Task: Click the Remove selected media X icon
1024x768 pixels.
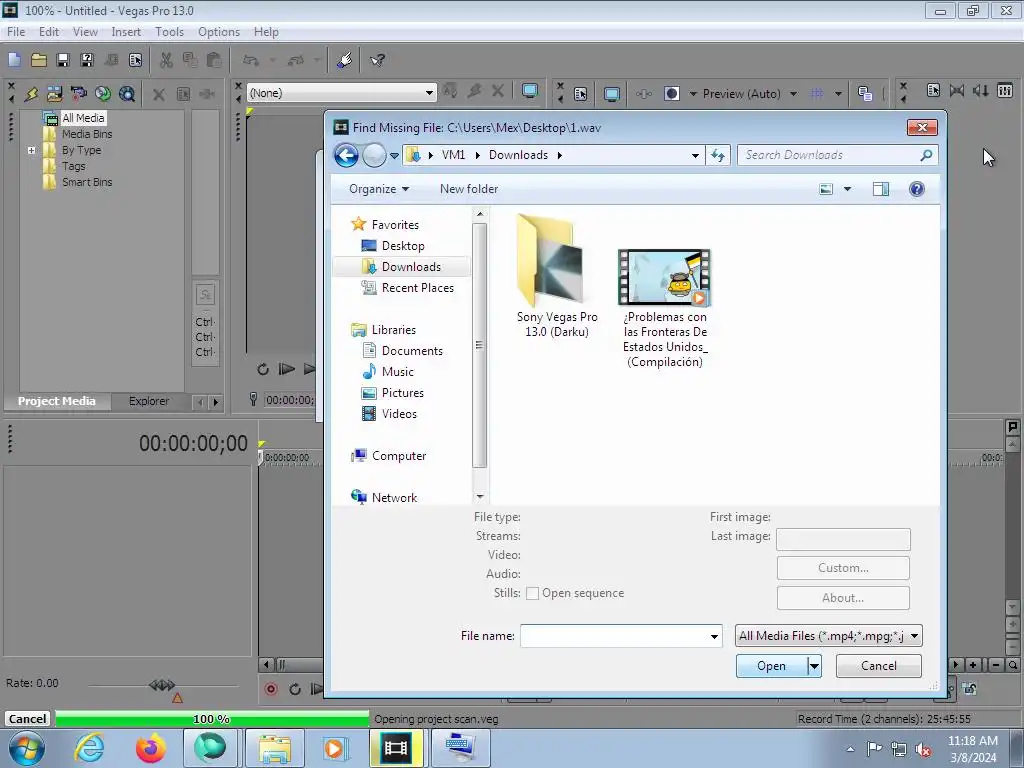Action: (159, 94)
